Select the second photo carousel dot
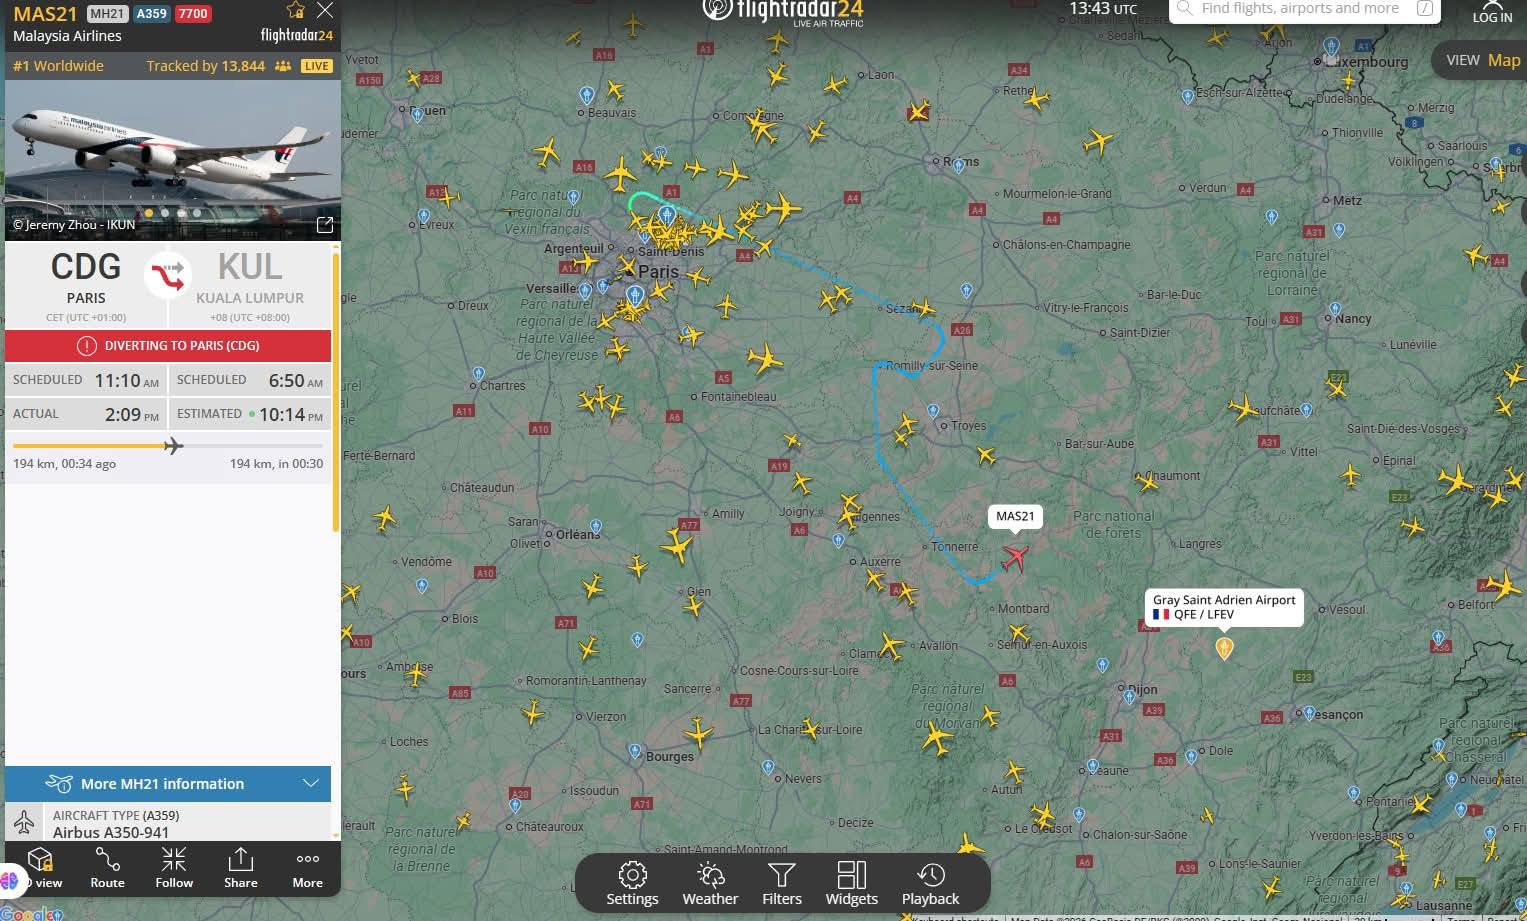Viewport: 1527px width, 921px height. tap(165, 213)
